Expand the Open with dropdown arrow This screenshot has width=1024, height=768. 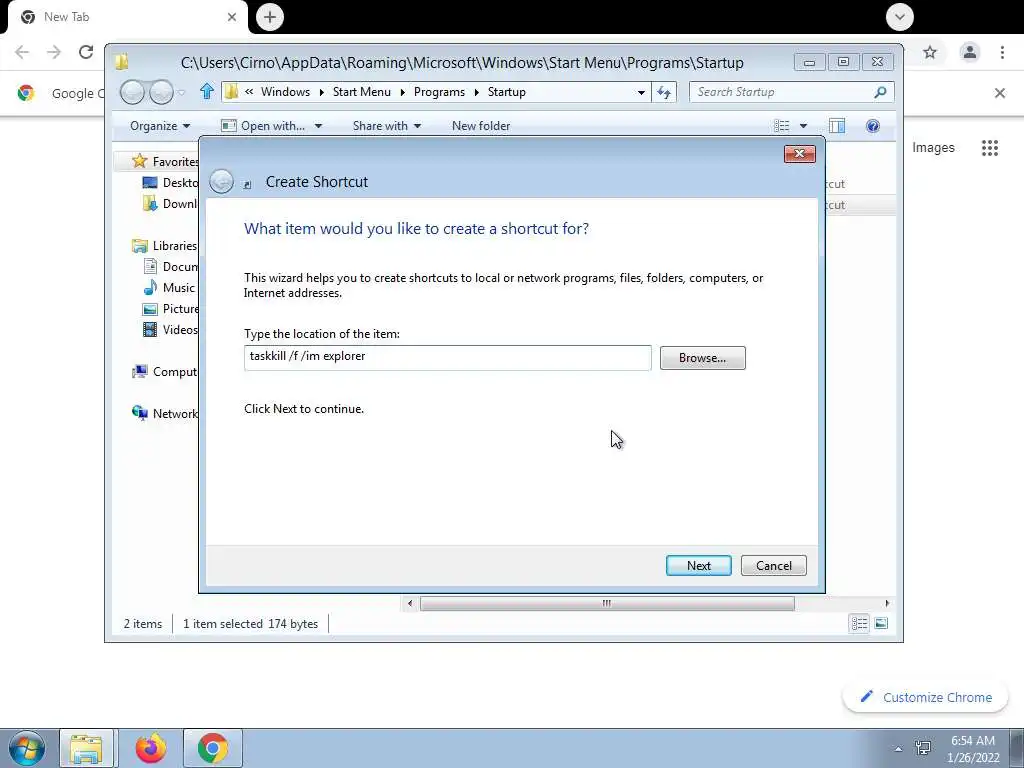[318, 126]
